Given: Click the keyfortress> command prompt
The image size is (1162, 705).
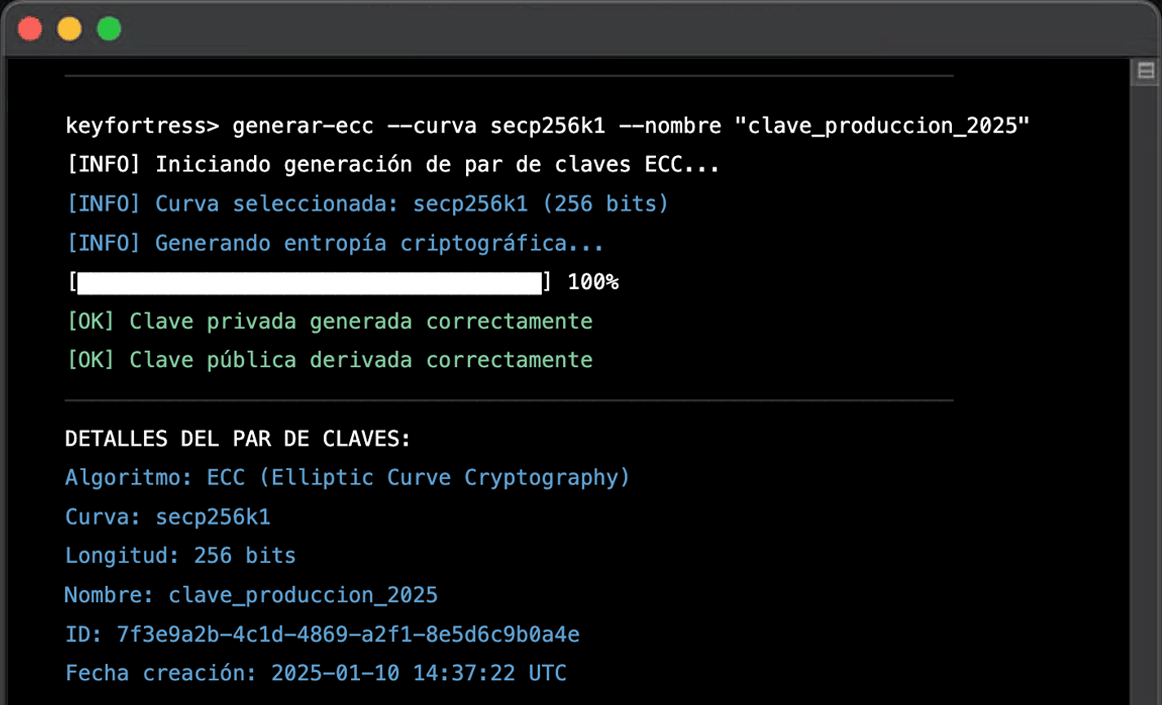Looking at the screenshot, I should [142, 126].
